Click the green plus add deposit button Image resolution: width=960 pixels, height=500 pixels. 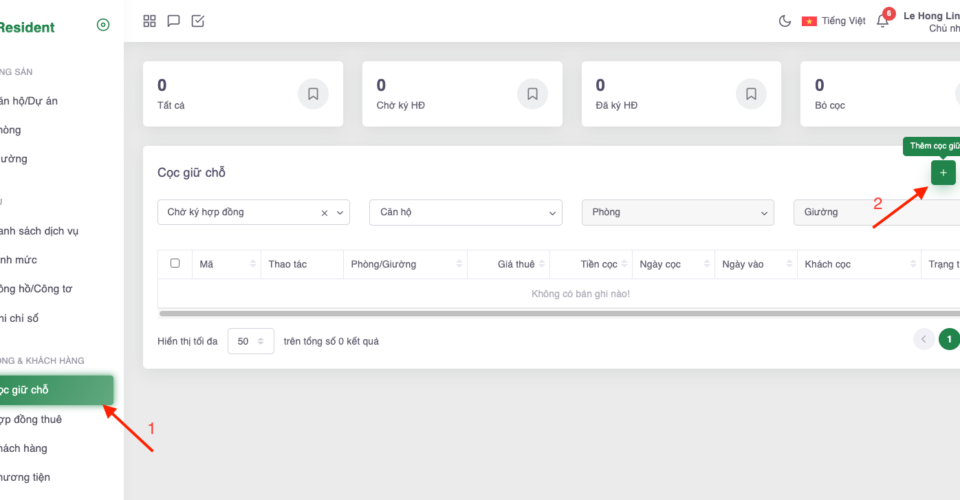[942, 173]
